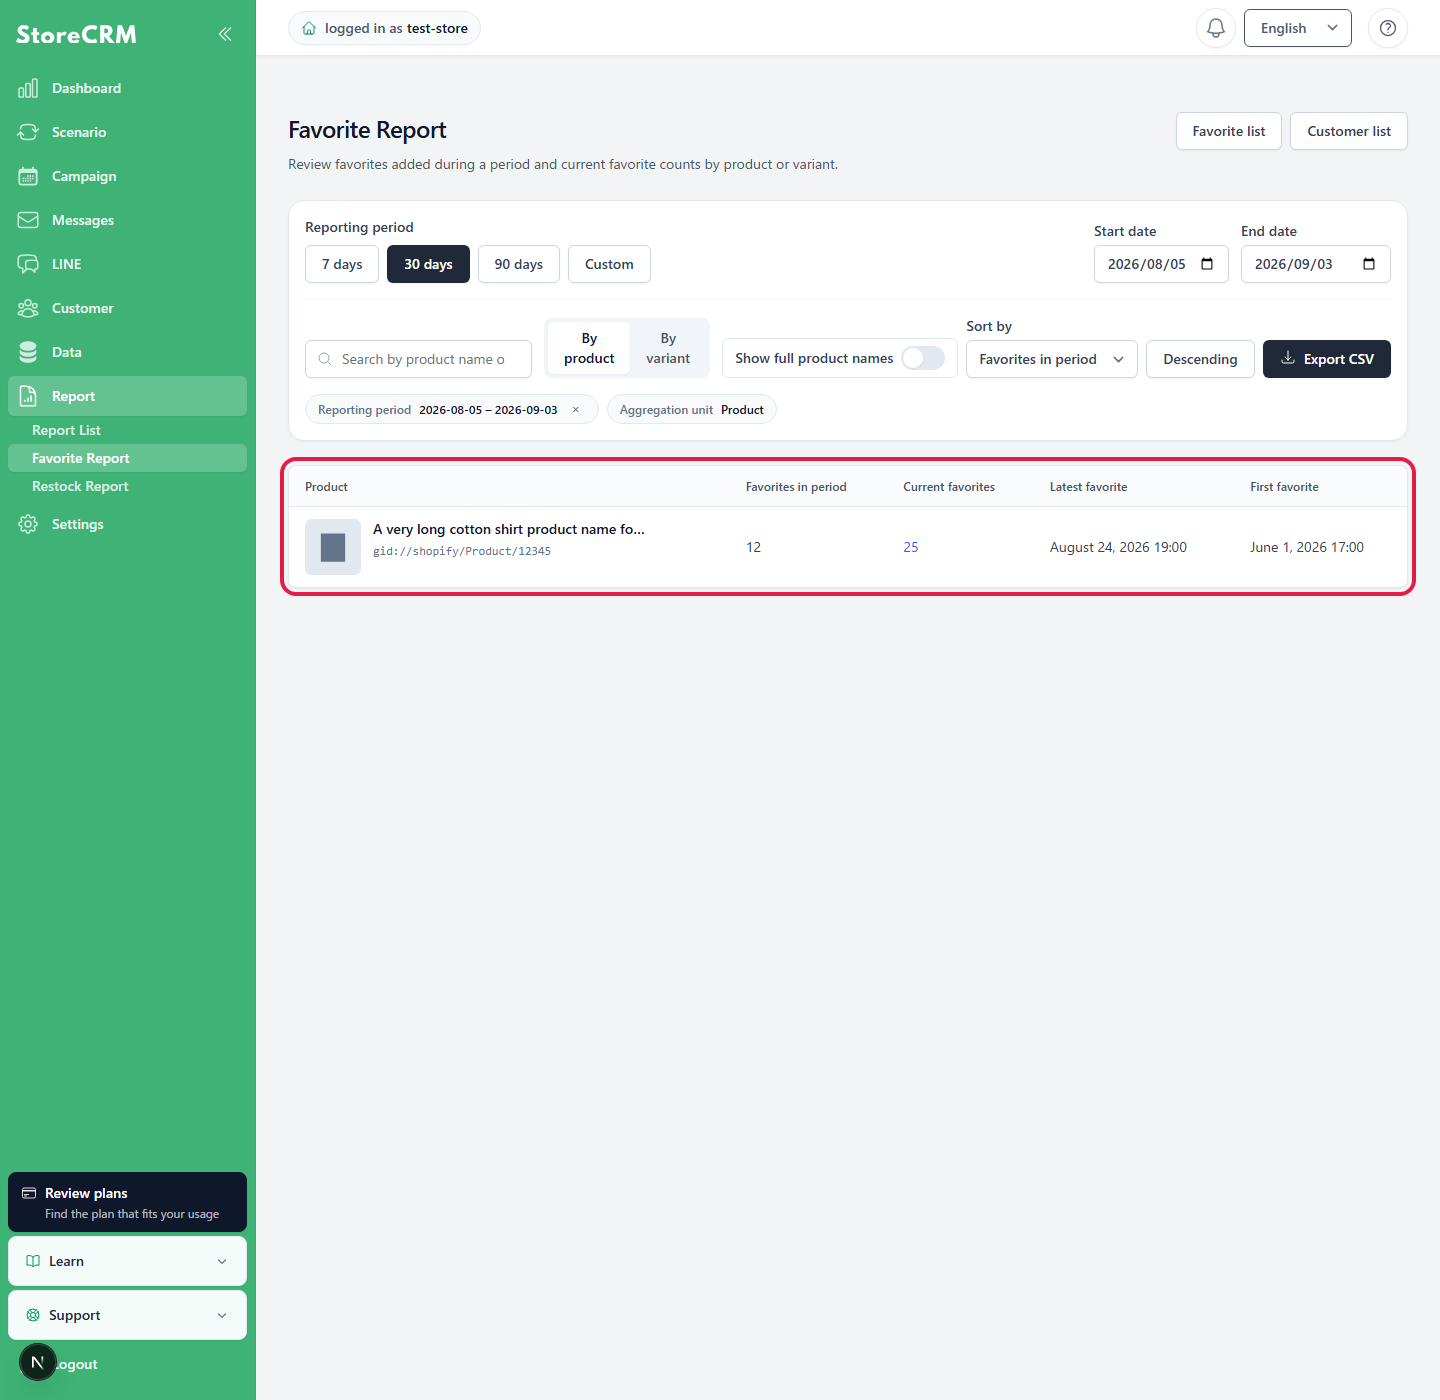The width and height of the screenshot is (1440, 1400).
Task: Click the Report document icon
Action: (28, 396)
